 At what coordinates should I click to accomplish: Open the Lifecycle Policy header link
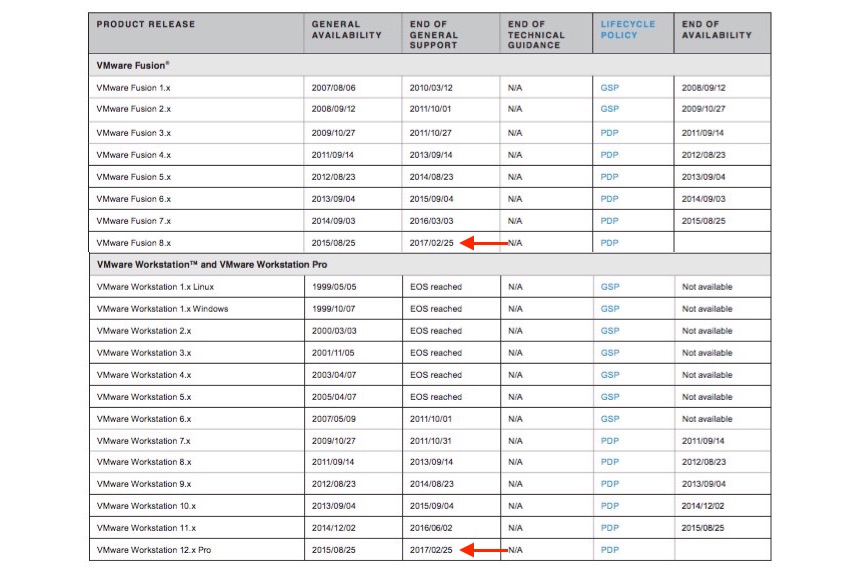(x=628, y=29)
